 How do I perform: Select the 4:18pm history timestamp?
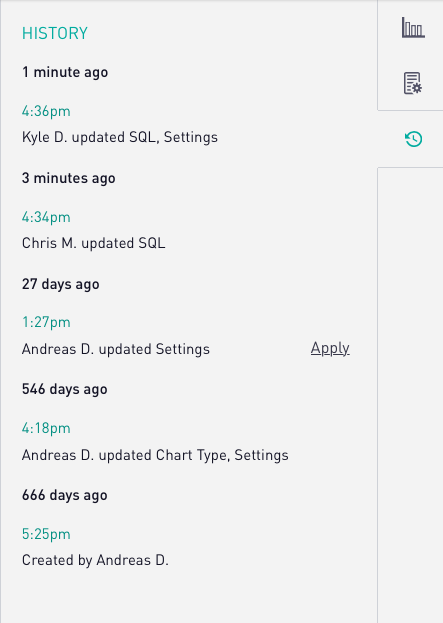pyautogui.click(x=46, y=428)
